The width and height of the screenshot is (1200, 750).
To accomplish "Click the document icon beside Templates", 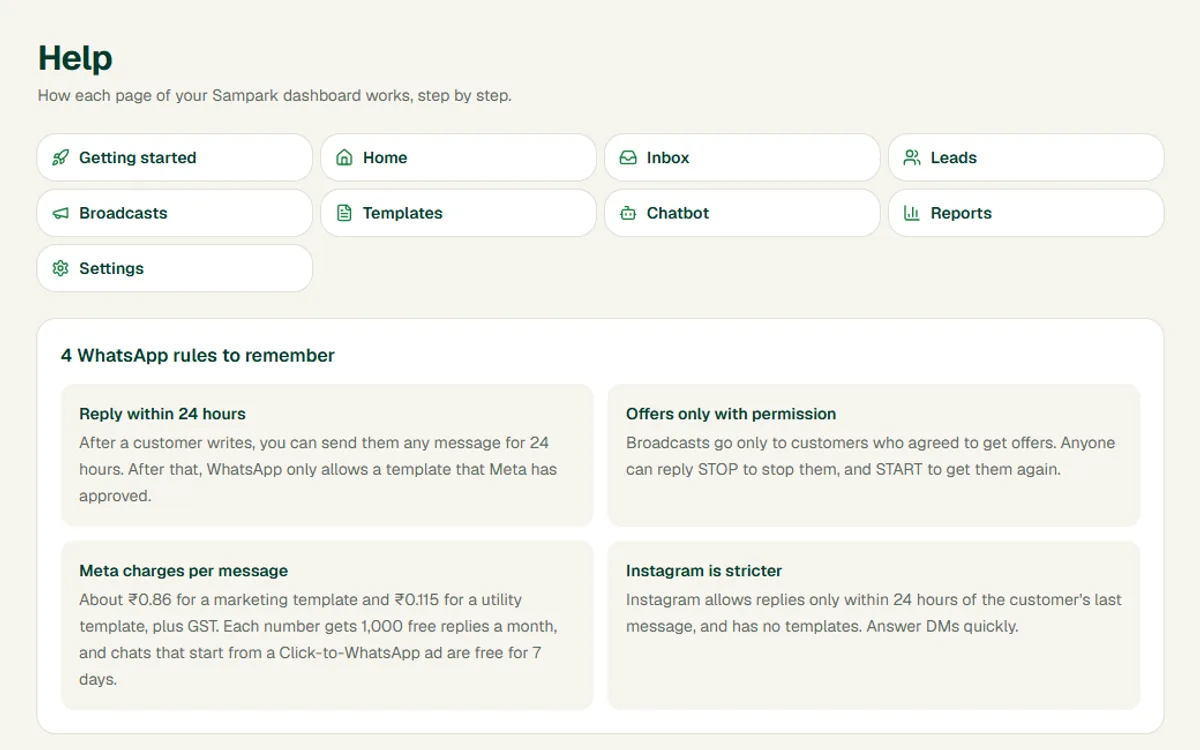I will pyautogui.click(x=345, y=213).
